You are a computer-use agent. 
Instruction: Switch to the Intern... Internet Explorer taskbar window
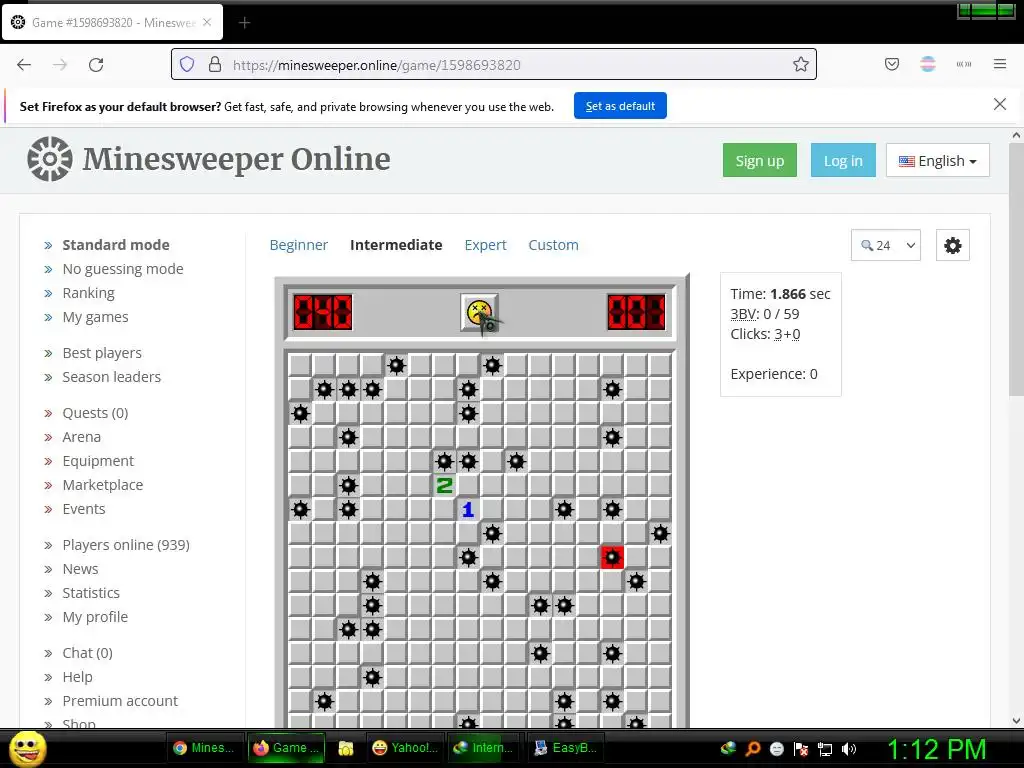click(x=484, y=748)
